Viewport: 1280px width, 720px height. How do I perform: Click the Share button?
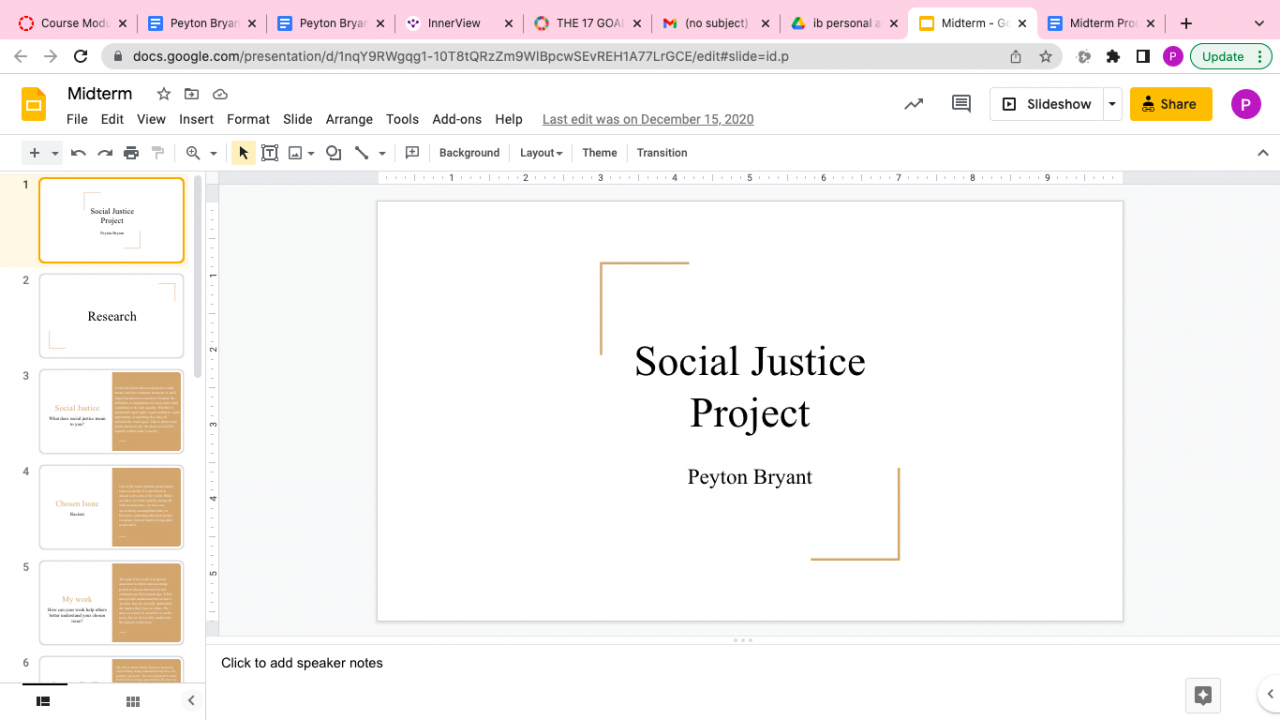1170,104
